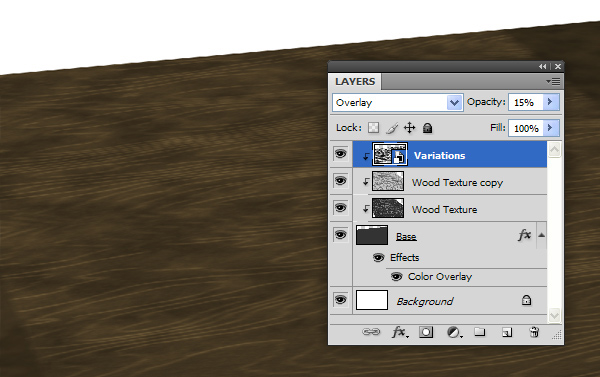The image size is (600, 377).
Task: Select Wood Texture copy layer thumbnail
Action: tap(388, 181)
